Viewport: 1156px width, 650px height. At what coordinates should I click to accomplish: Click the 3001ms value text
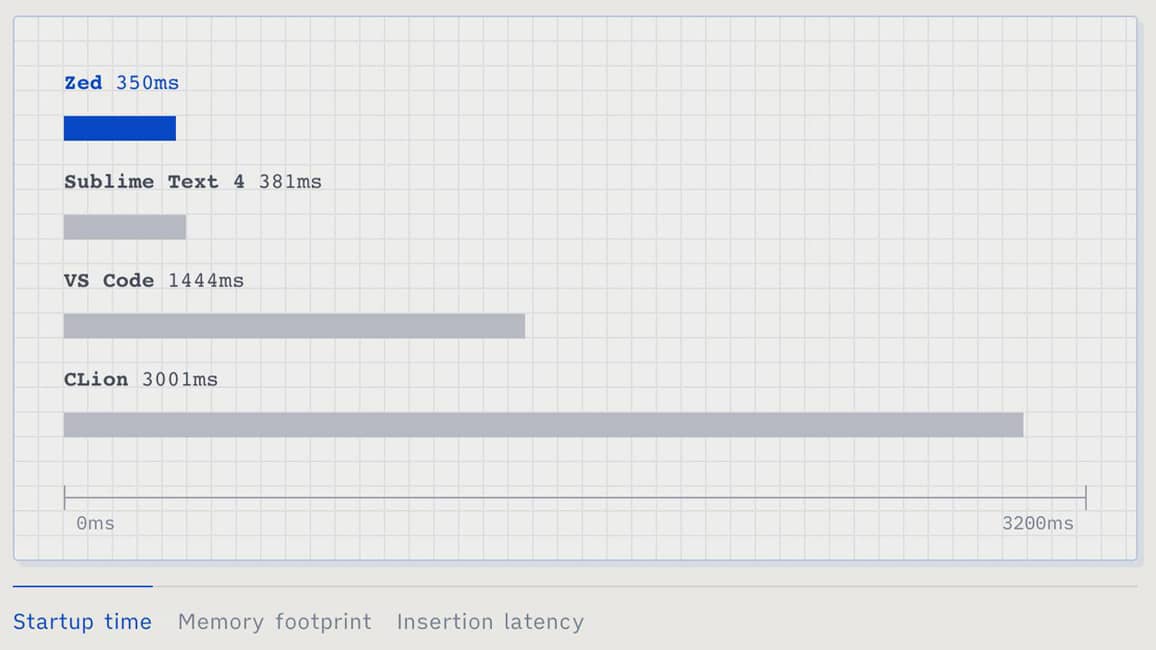[x=180, y=380]
